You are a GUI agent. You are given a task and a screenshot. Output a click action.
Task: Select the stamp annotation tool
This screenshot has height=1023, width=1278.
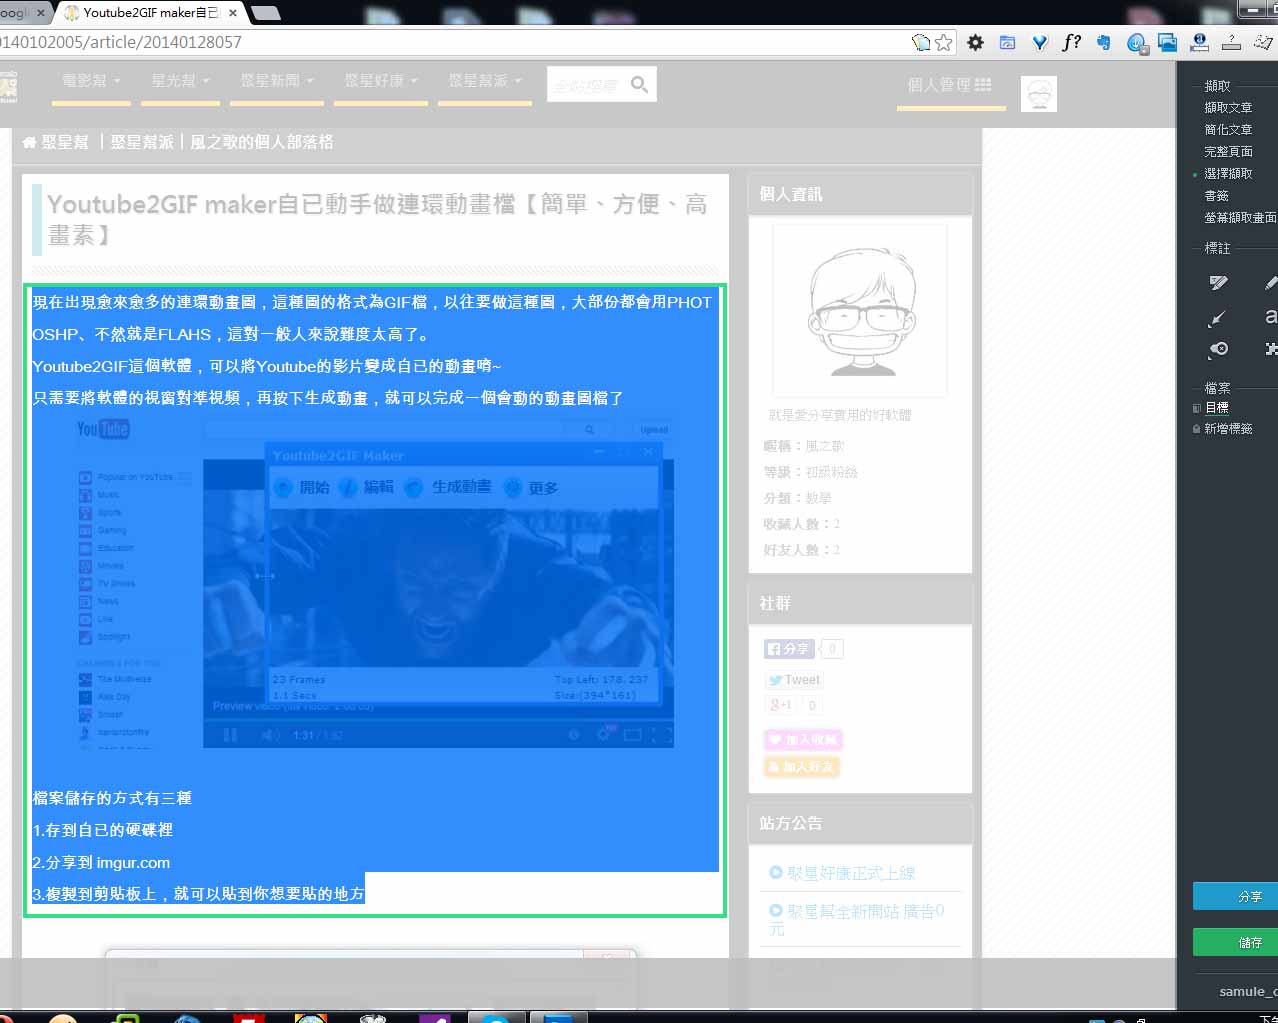pos(1218,349)
